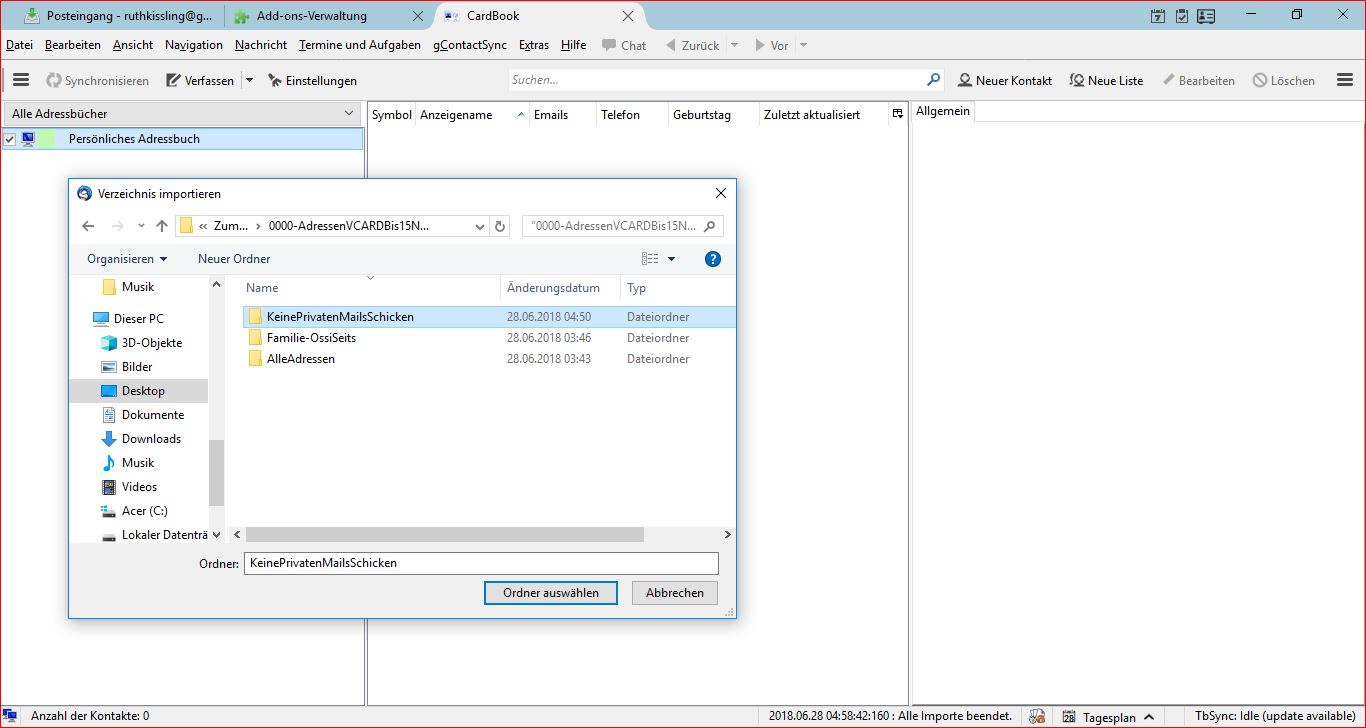
Task: Click Abbrechen to cancel the import dialog
Action: point(675,593)
